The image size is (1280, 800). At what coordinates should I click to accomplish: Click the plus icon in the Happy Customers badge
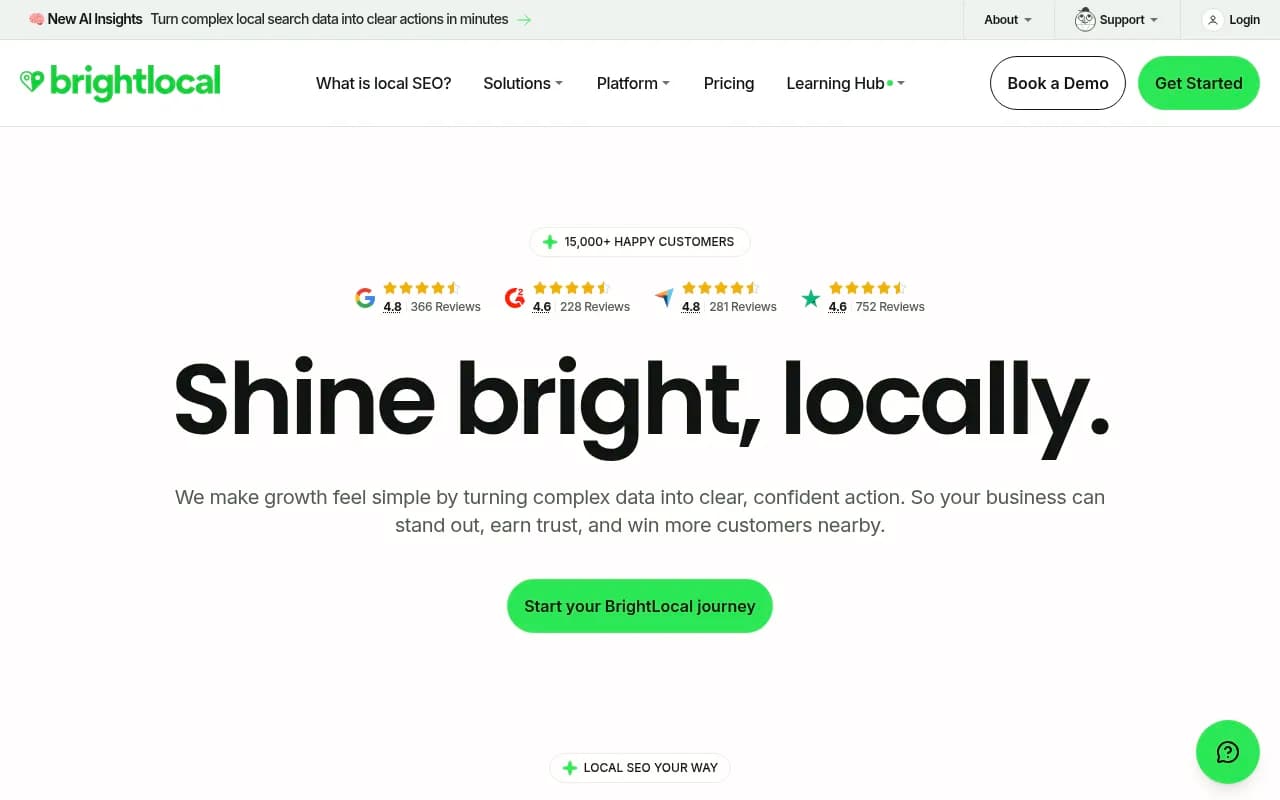click(x=549, y=241)
